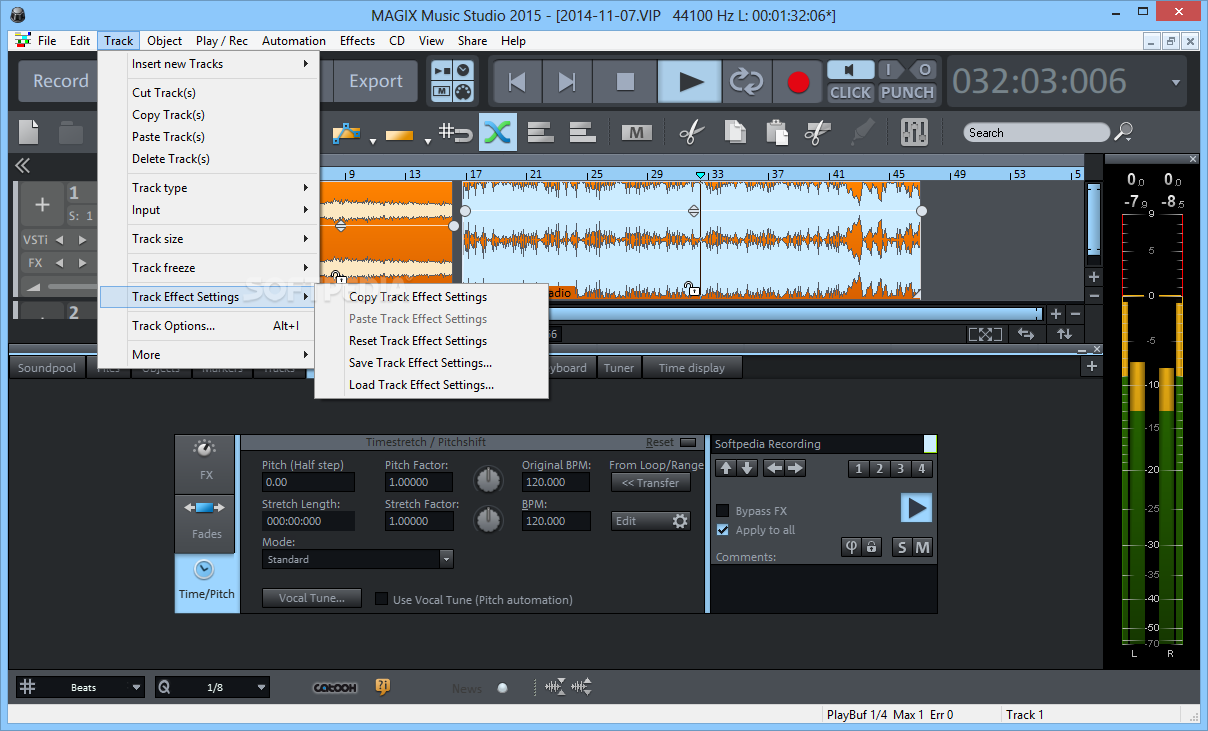
Task: Click the add track plus button
Action: click(x=42, y=205)
